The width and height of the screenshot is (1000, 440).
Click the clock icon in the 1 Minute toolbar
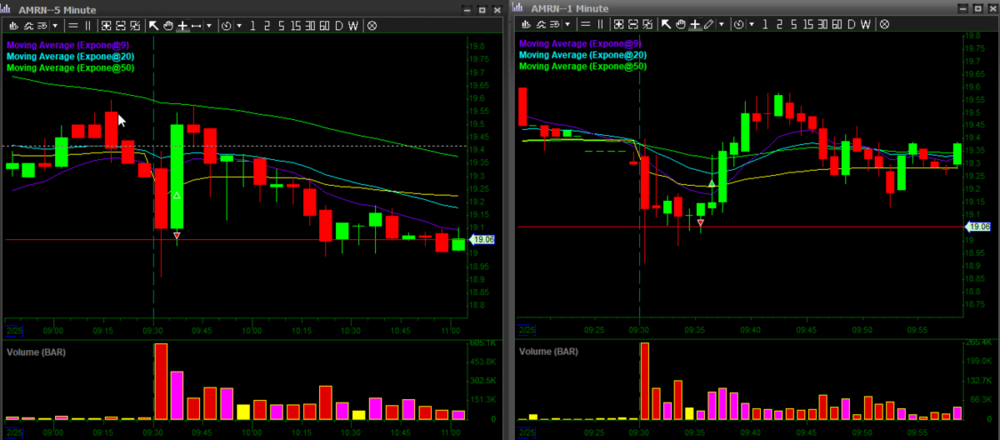point(738,25)
